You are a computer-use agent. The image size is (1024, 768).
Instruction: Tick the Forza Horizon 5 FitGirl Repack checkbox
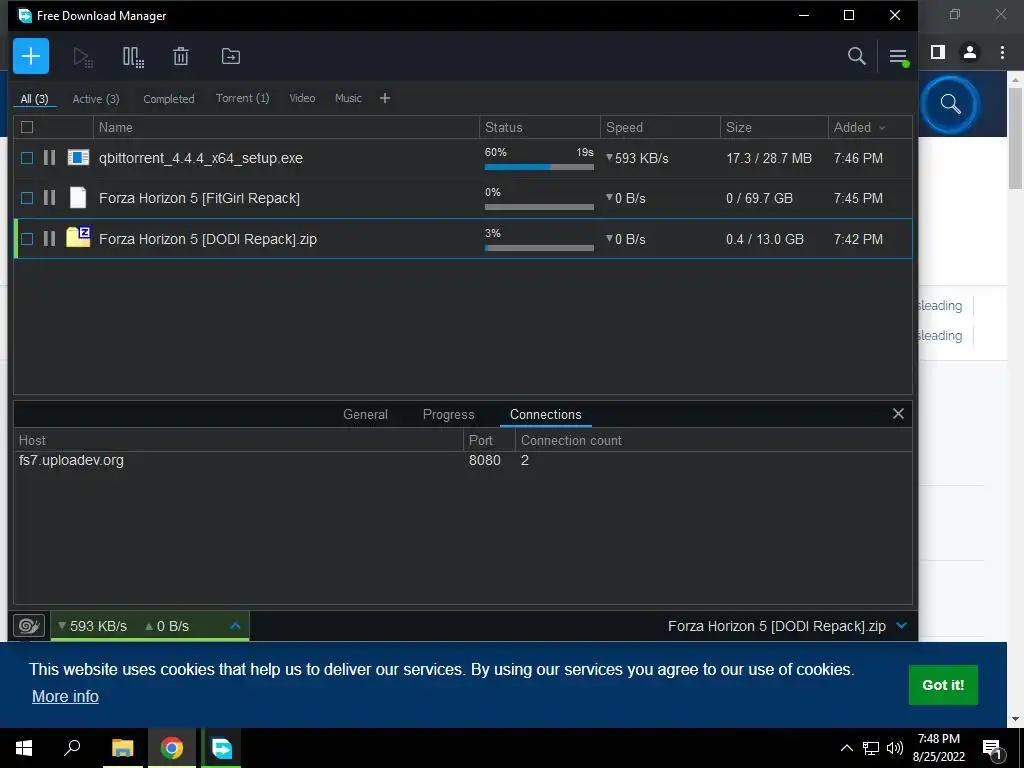click(x=27, y=198)
